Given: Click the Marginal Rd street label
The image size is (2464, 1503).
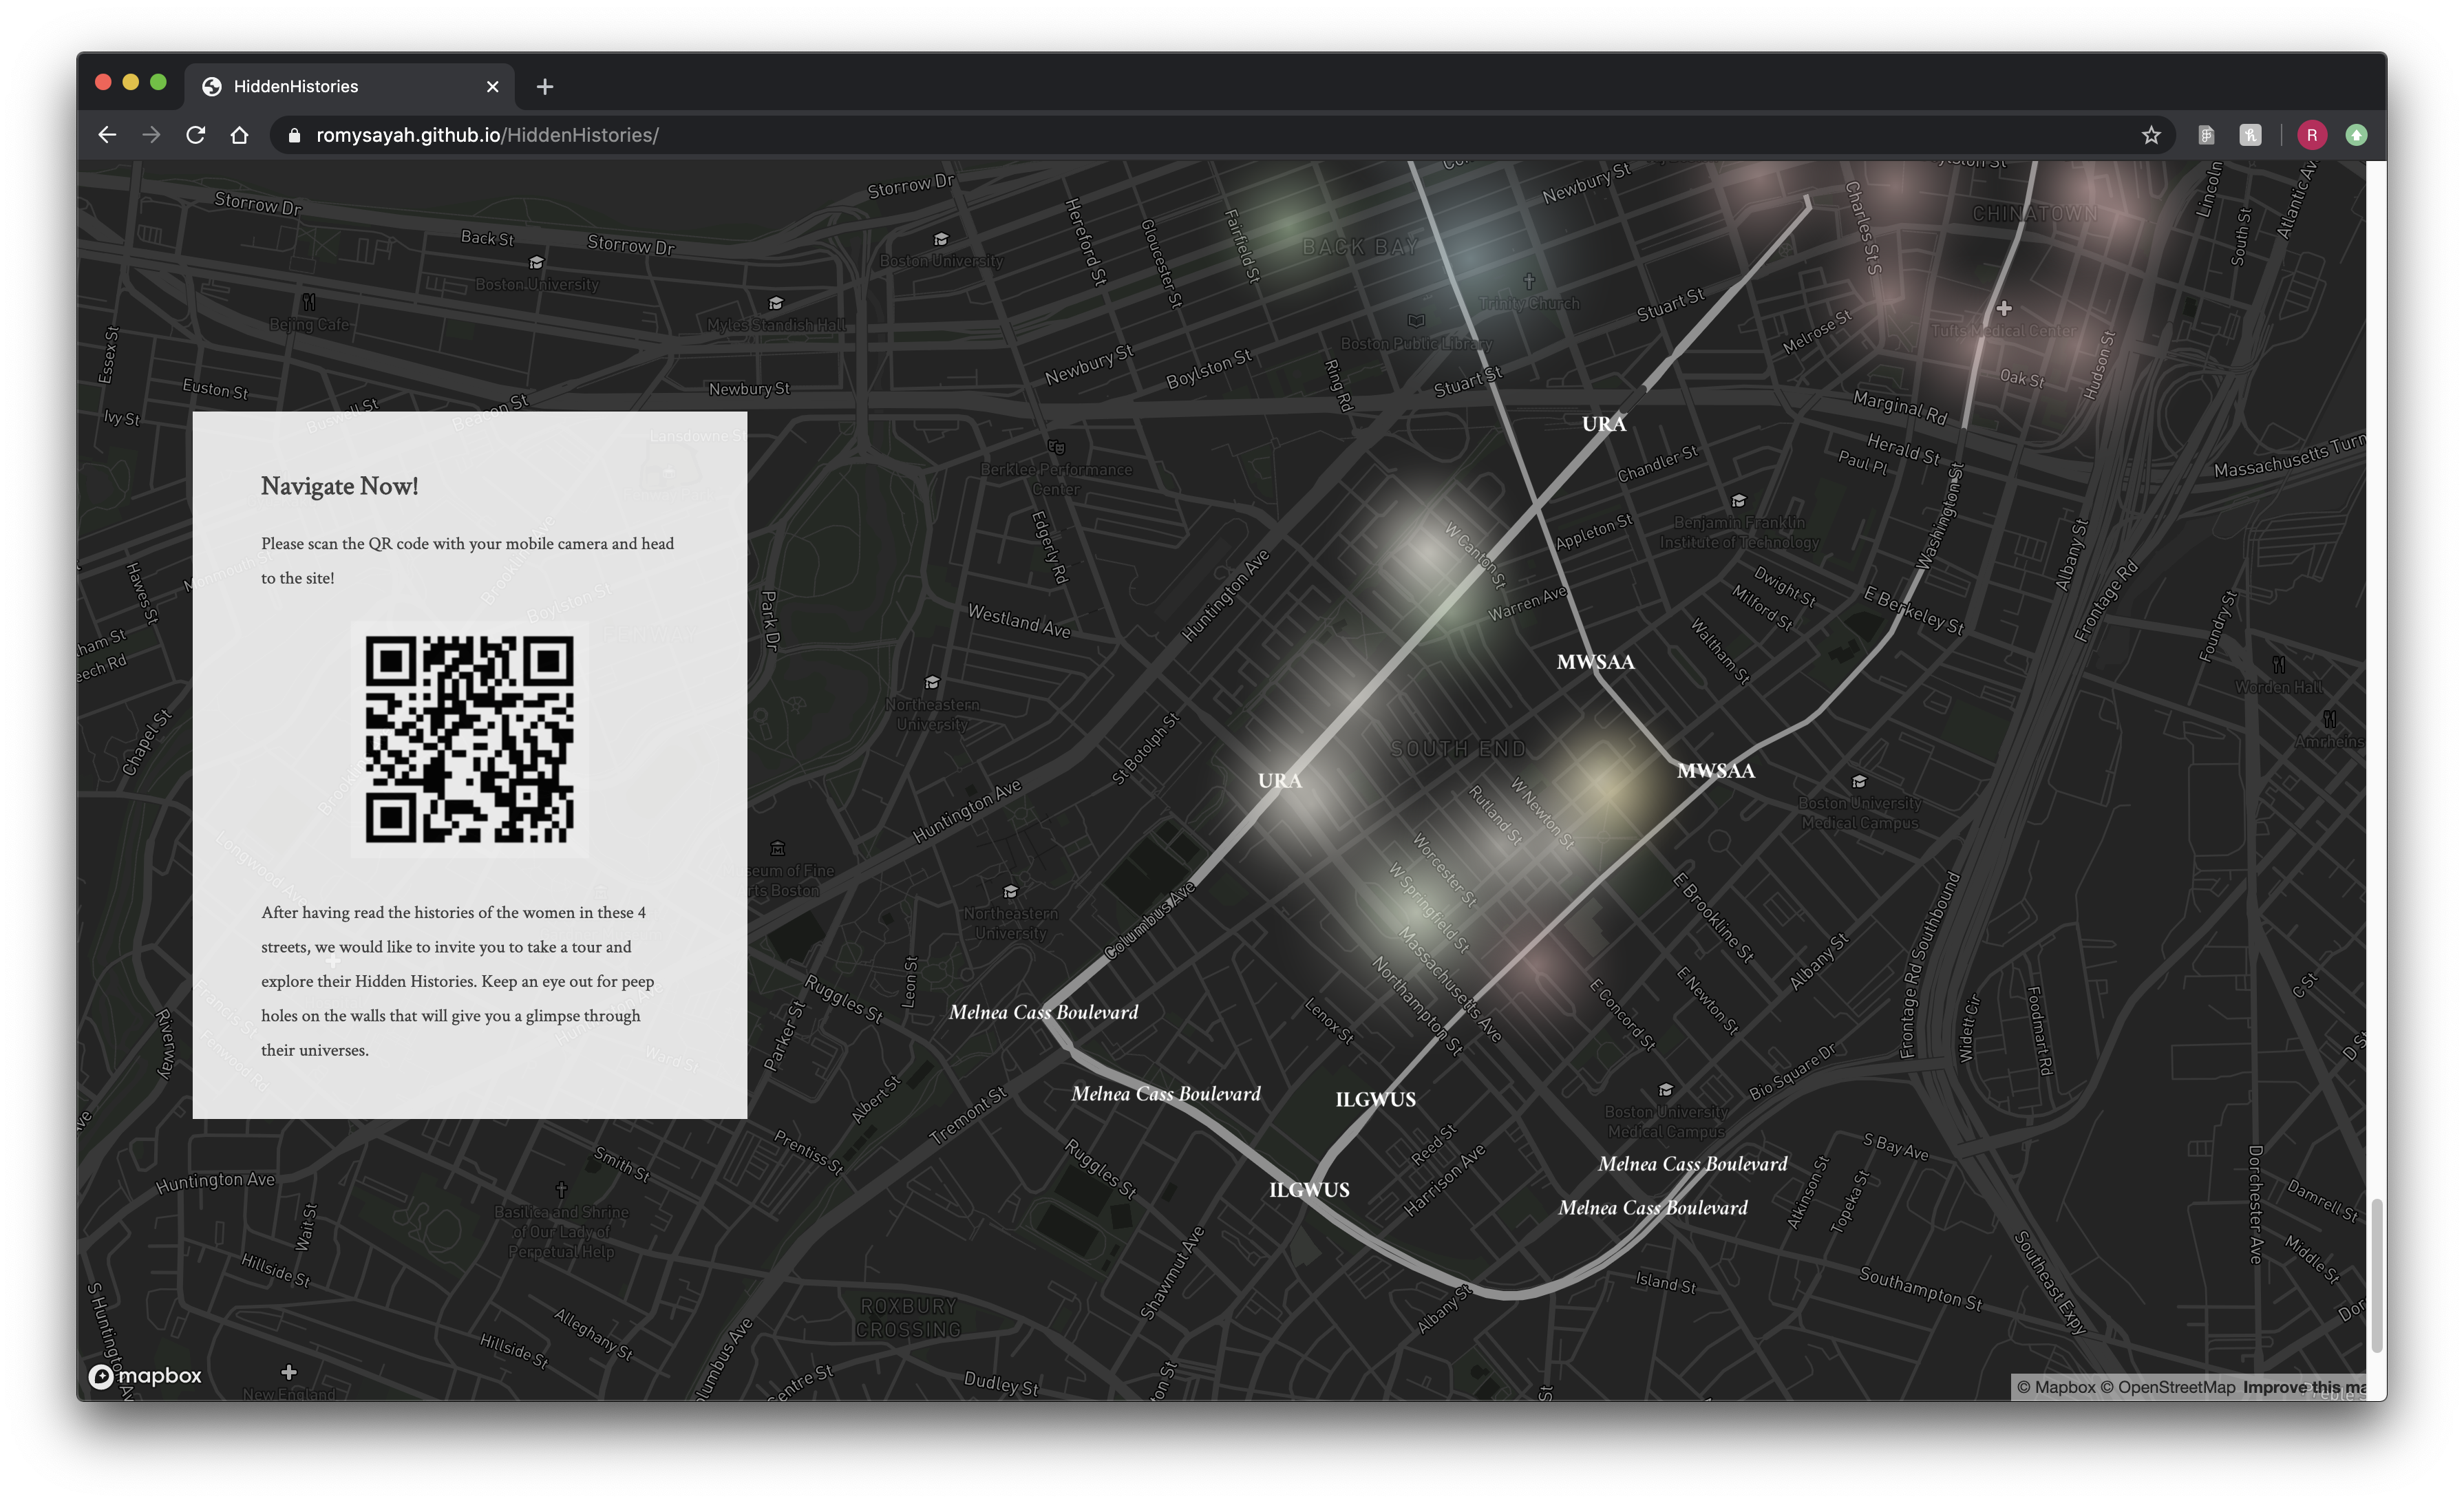Looking at the screenshot, I should click(1900, 408).
